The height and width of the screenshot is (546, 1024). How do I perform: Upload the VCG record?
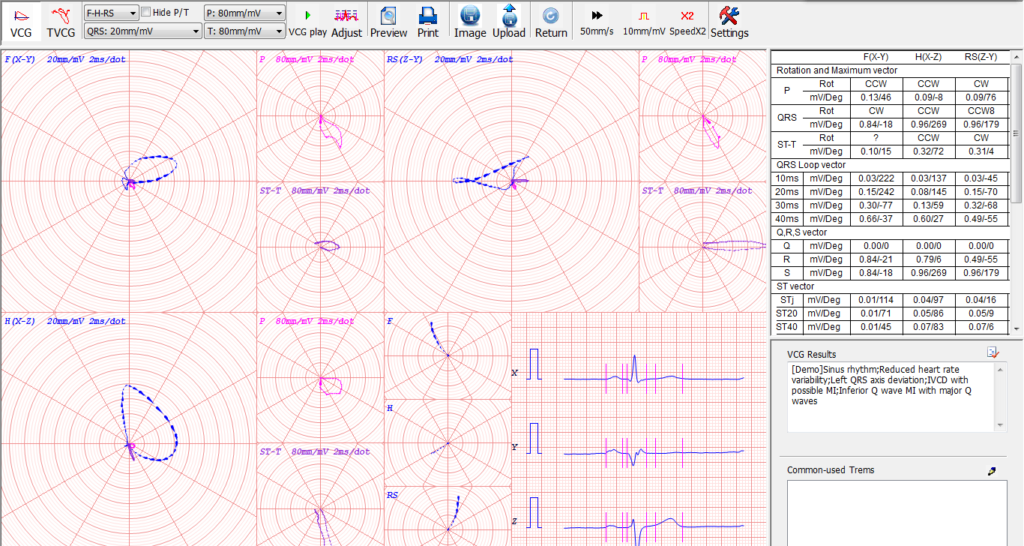509,21
